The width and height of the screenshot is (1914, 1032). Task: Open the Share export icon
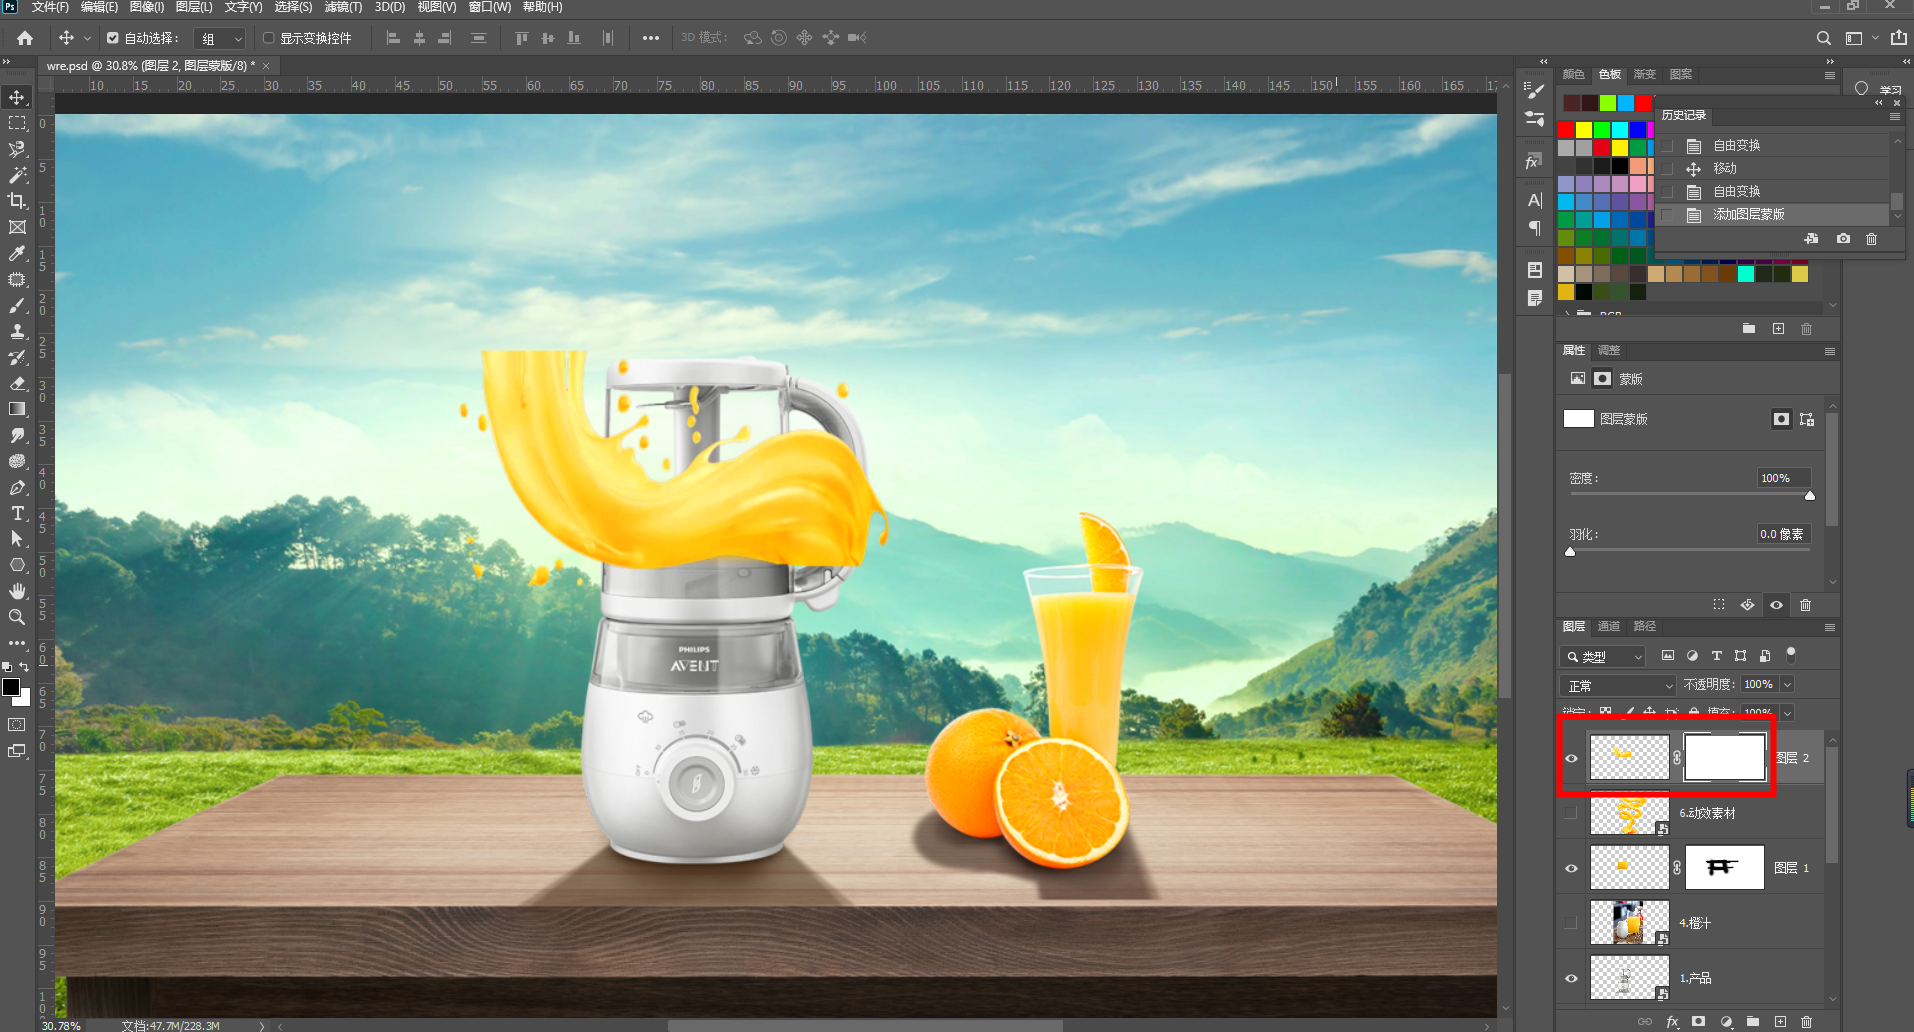pyautogui.click(x=1898, y=38)
